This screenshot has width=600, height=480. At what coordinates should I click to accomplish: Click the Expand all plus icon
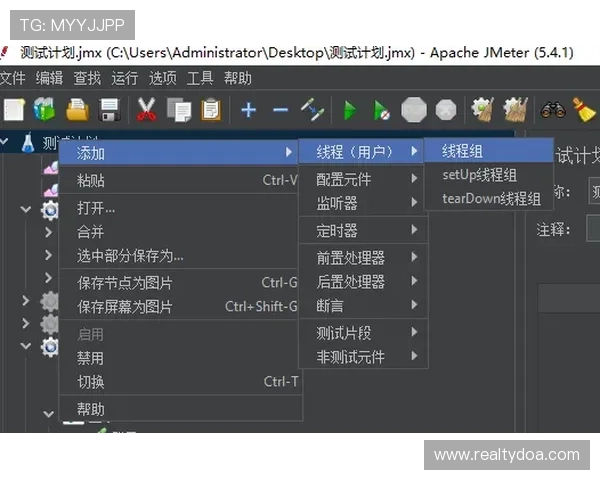249,110
